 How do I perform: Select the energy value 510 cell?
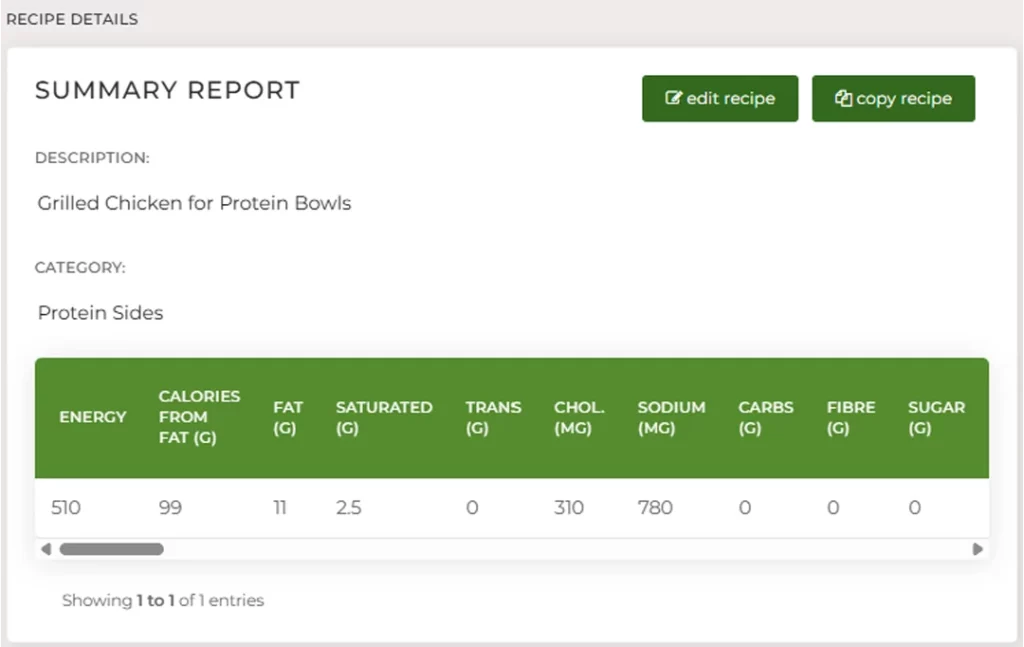click(x=66, y=507)
